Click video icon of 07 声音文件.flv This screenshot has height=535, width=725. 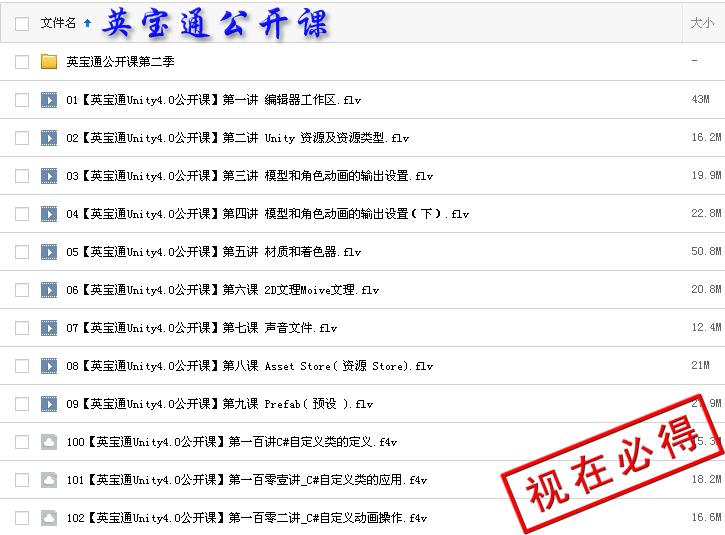[x=49, y=328]
